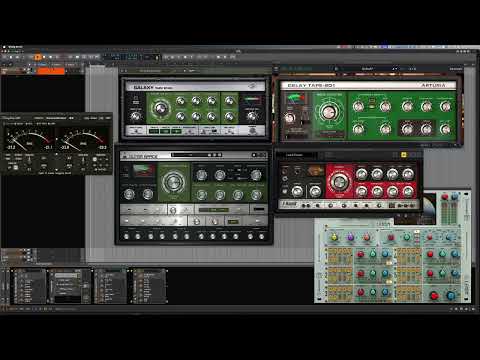This screenshot has width=480, height=360.
Task: Click the large dial in the red plugin section
Action: click(x=339, y=182)
